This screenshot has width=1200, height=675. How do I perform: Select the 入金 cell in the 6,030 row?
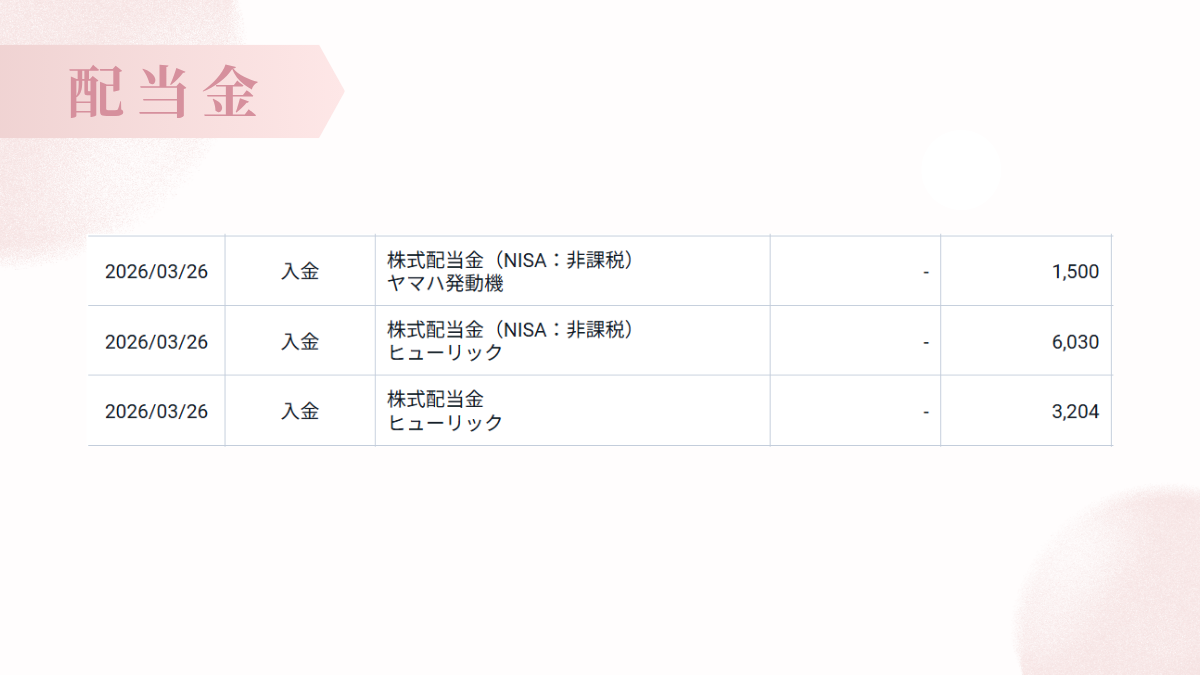(300, 342)
